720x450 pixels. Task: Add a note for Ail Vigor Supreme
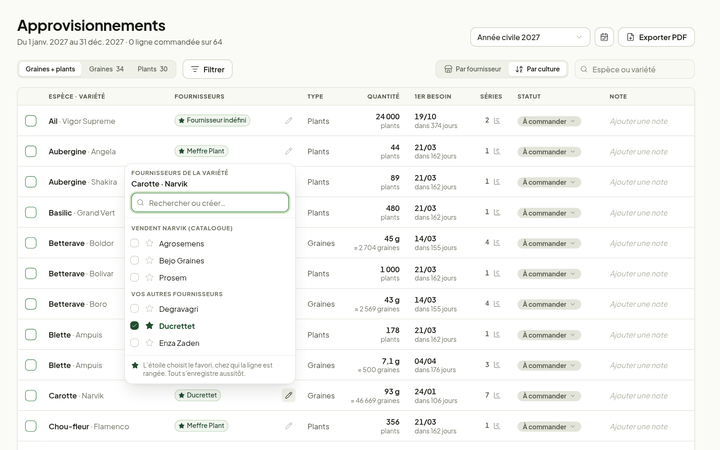638,121
